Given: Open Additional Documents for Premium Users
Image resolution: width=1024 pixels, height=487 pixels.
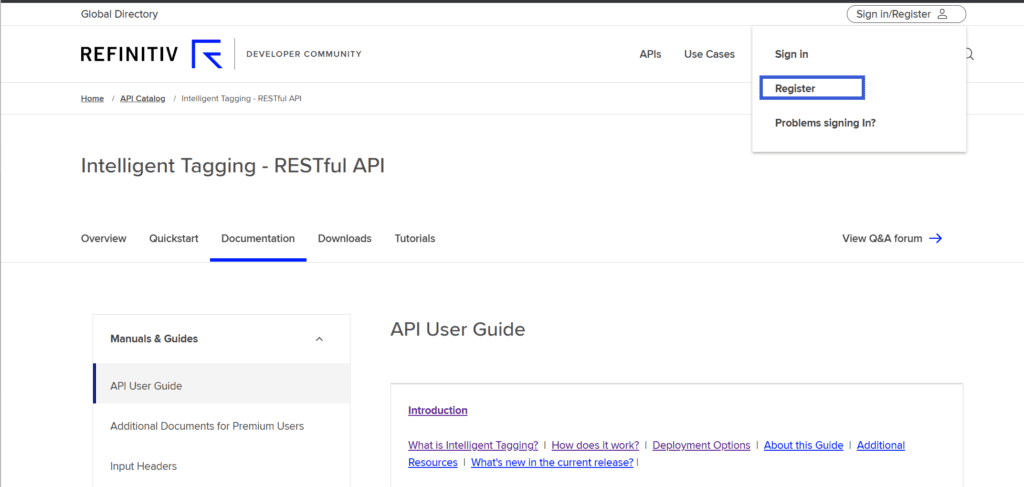Looking at the screenshot, I should pos(207,426).
